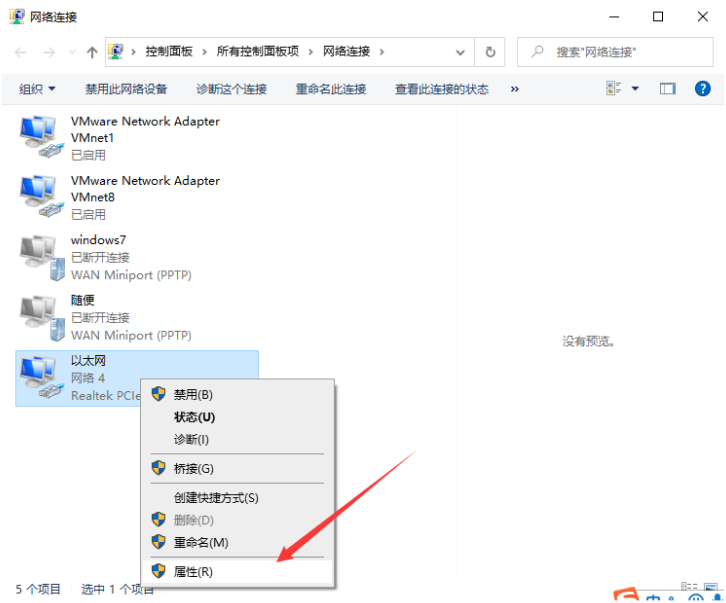Click 禁用此网络设备 on the toolbar

(x=126, y=89)
